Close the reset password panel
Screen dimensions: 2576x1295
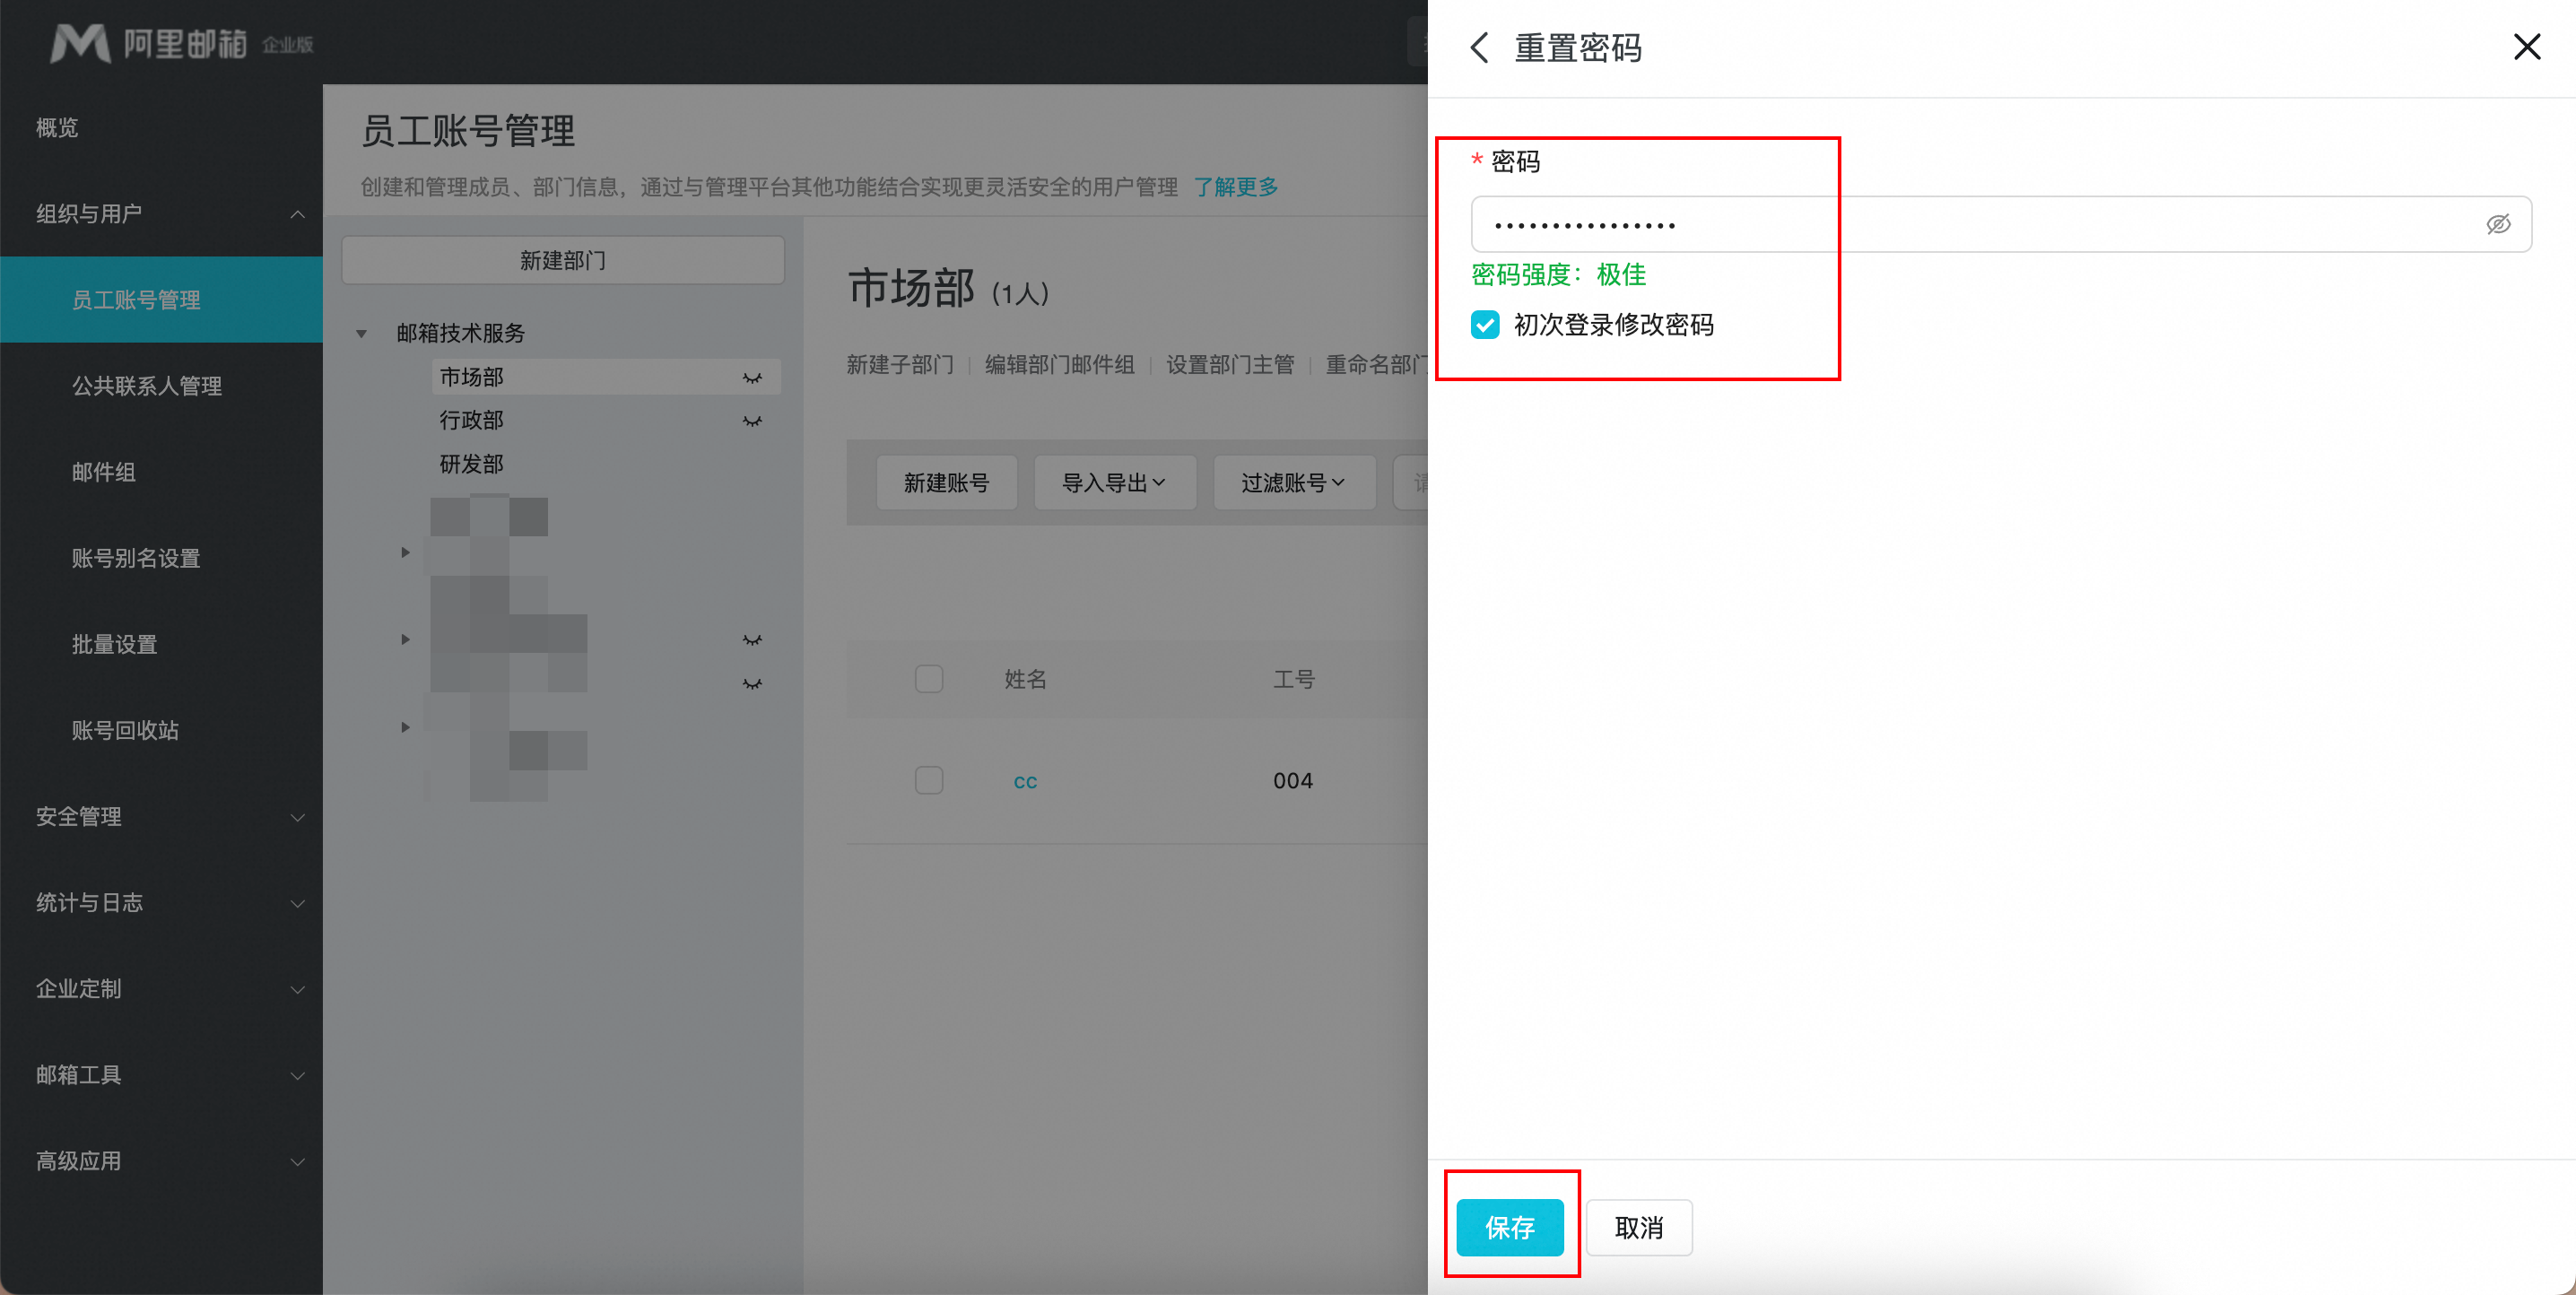pyautogui.click(x=2526, y=47)
